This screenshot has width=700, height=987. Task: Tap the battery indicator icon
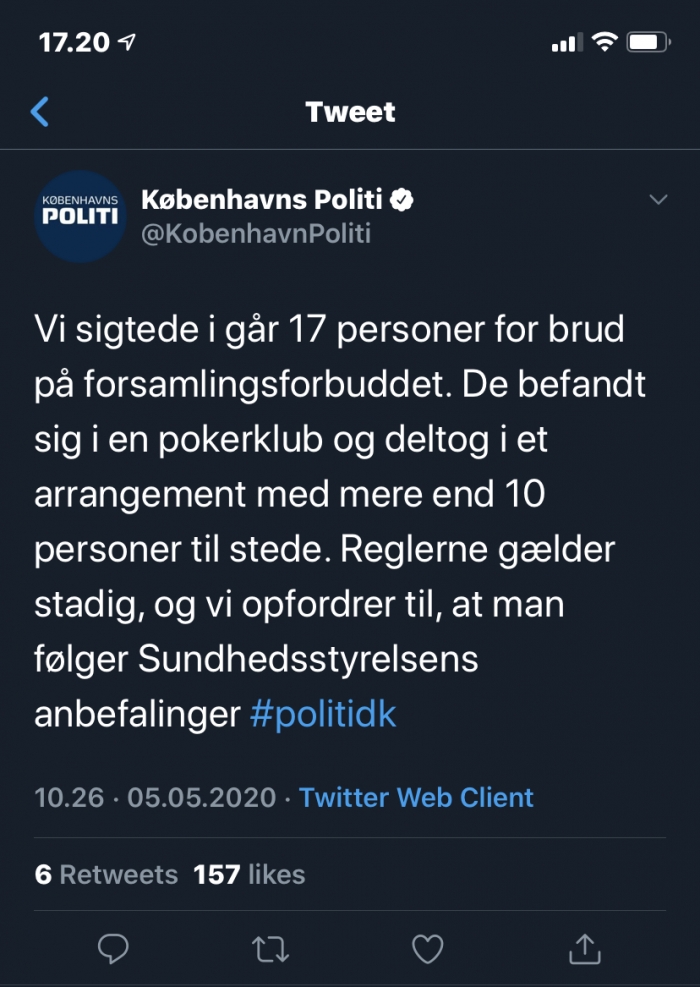pyautogui.click(x=649, y=42)
